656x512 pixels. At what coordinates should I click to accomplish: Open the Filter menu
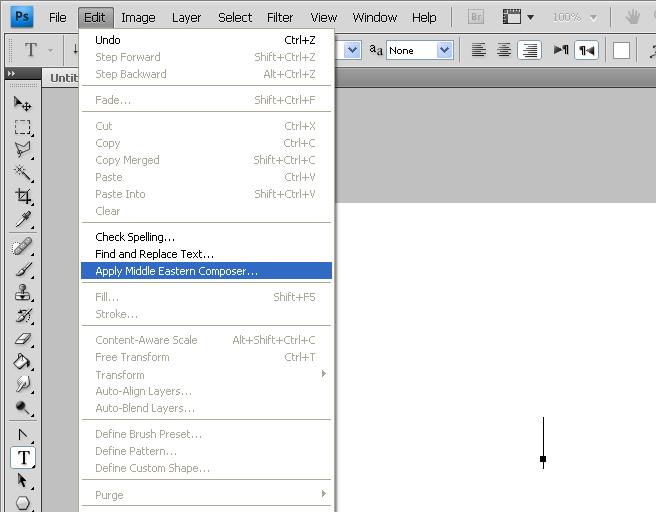click(280, 18)
